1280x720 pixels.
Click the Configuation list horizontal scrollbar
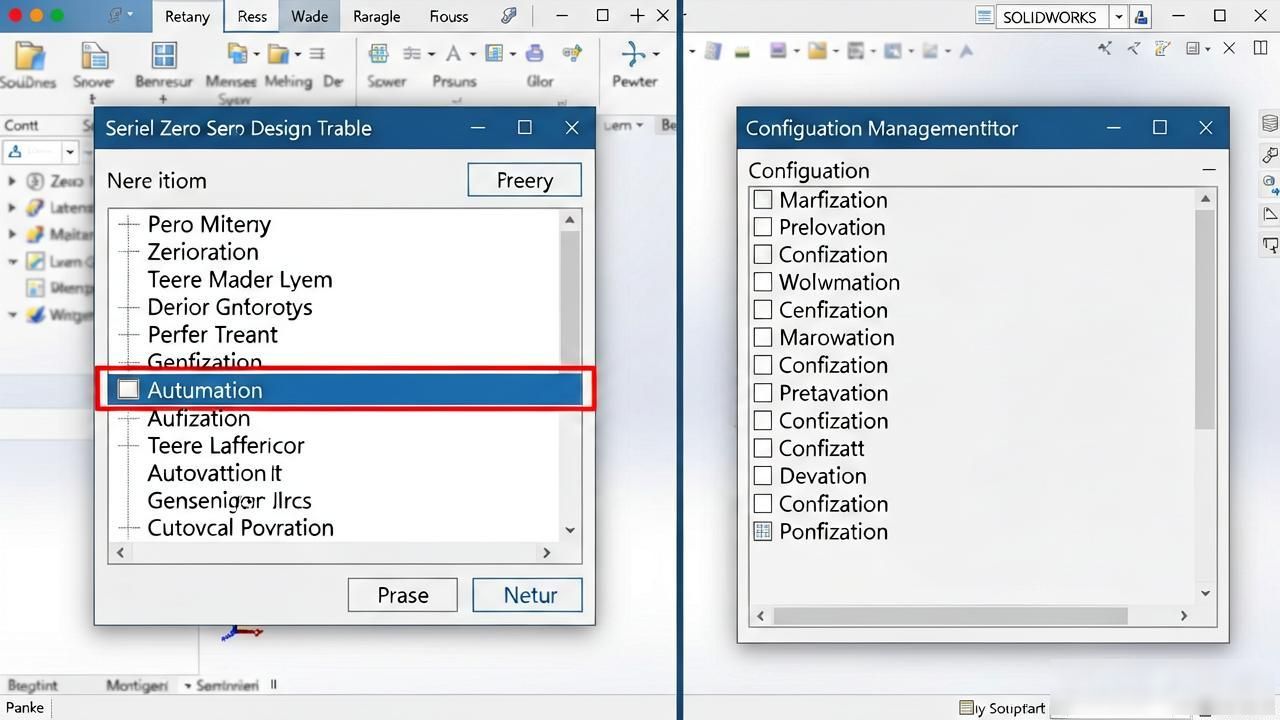tap(972, 616)
